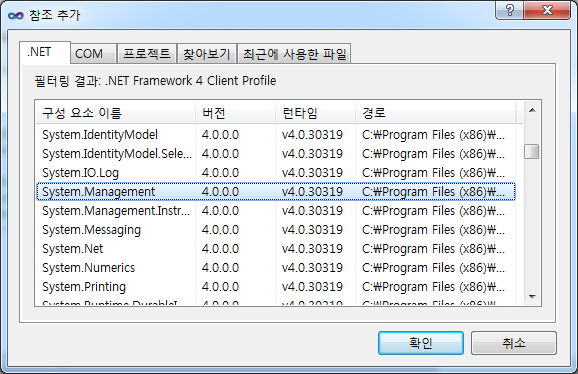Click path cell of System.Messaging row
The height and width of the screenshot is (374, 578).
(x=434, y=230)
